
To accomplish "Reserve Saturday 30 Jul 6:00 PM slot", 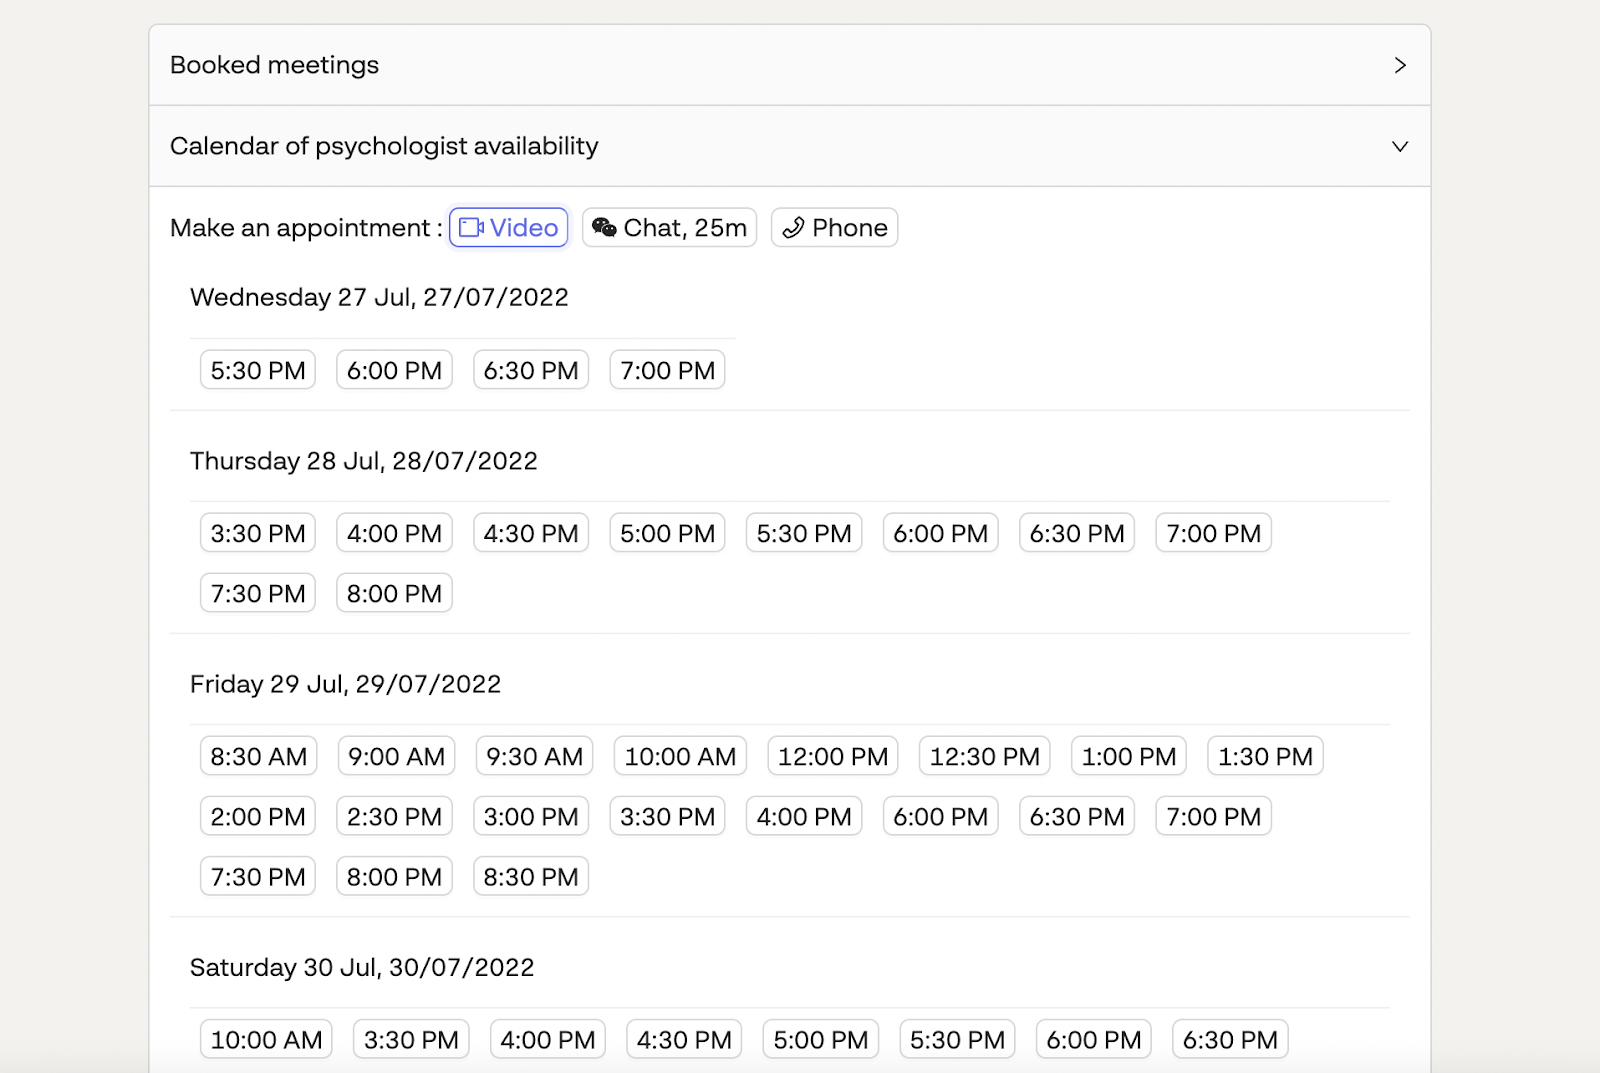I will [x=1094, y=1039].
